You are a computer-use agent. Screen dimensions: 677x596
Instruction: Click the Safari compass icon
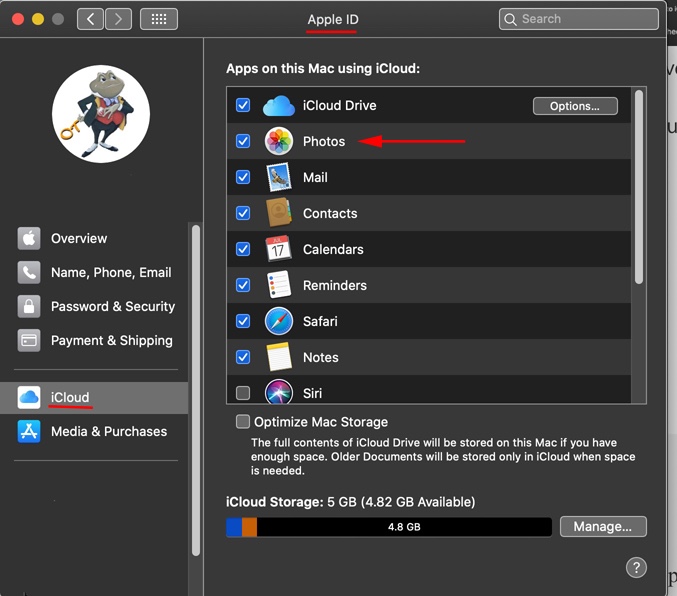click(x=278, y=321)
